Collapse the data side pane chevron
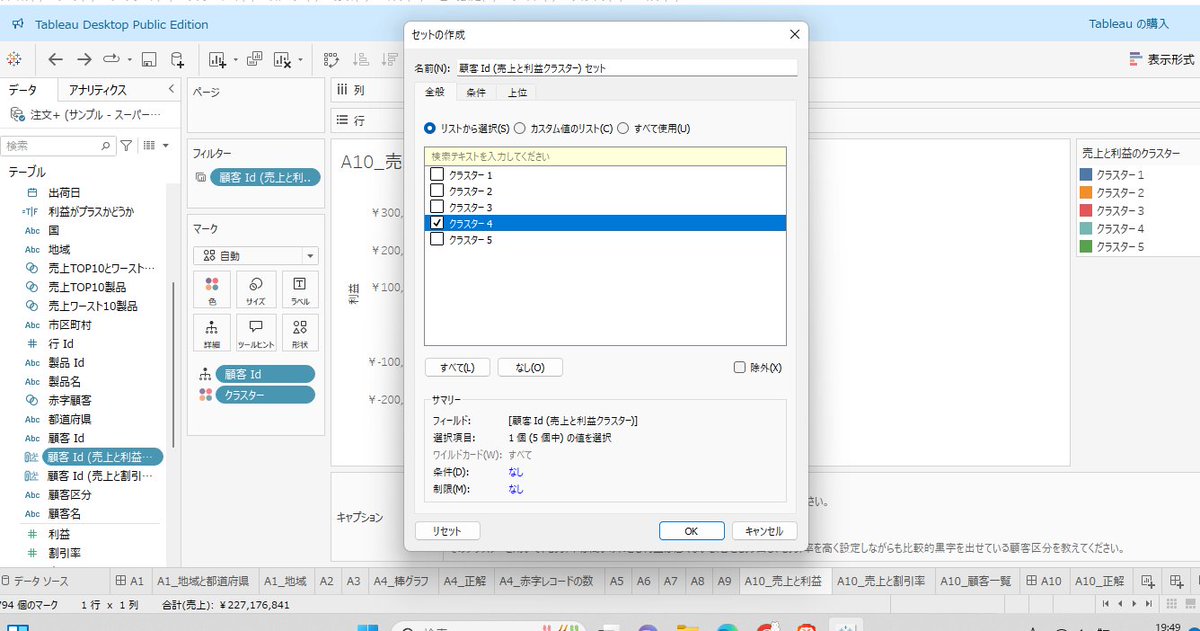Viewport: 1200px width, 631px height. tap(170, 89)
